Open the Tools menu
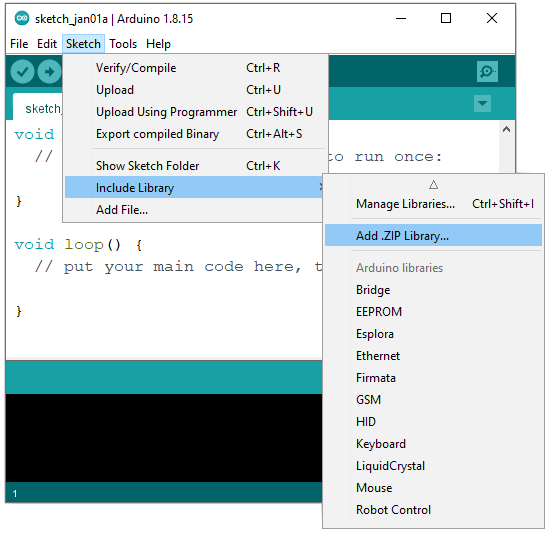This screenshot has height=535, width=550. click(x=123, y=44)
